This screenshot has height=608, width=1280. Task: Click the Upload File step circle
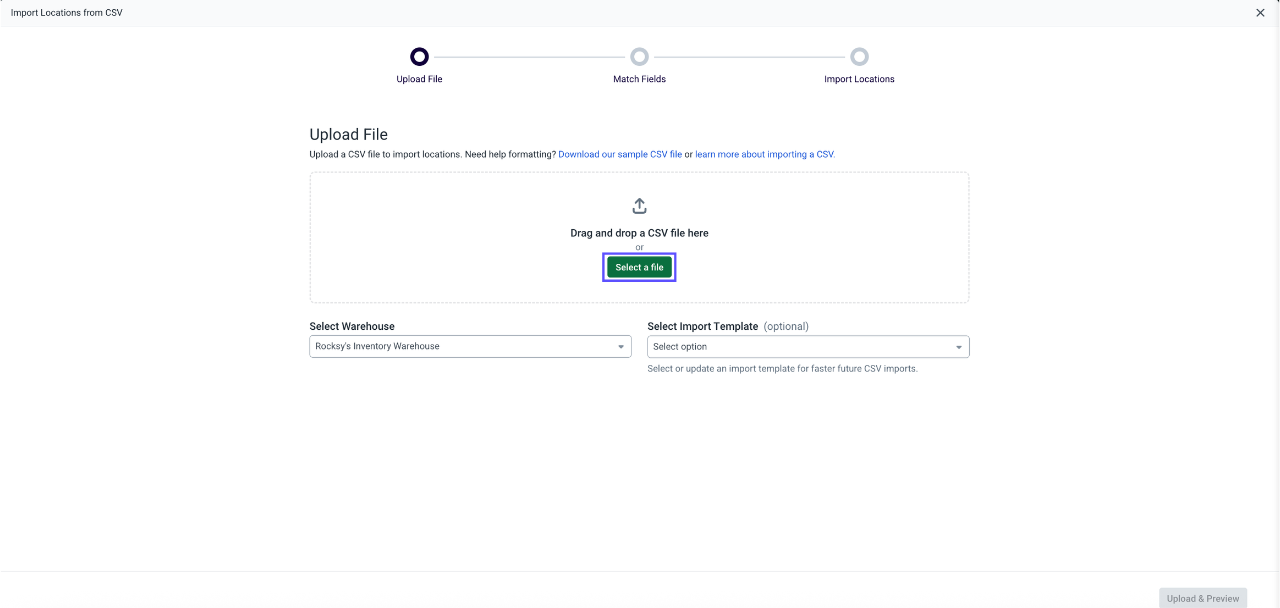[419, 57]
